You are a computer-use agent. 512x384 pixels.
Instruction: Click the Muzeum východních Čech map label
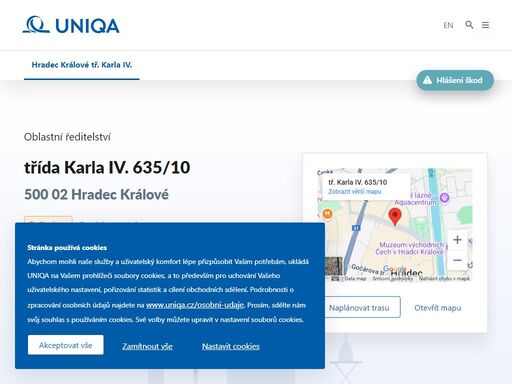(x=411, y=248)
